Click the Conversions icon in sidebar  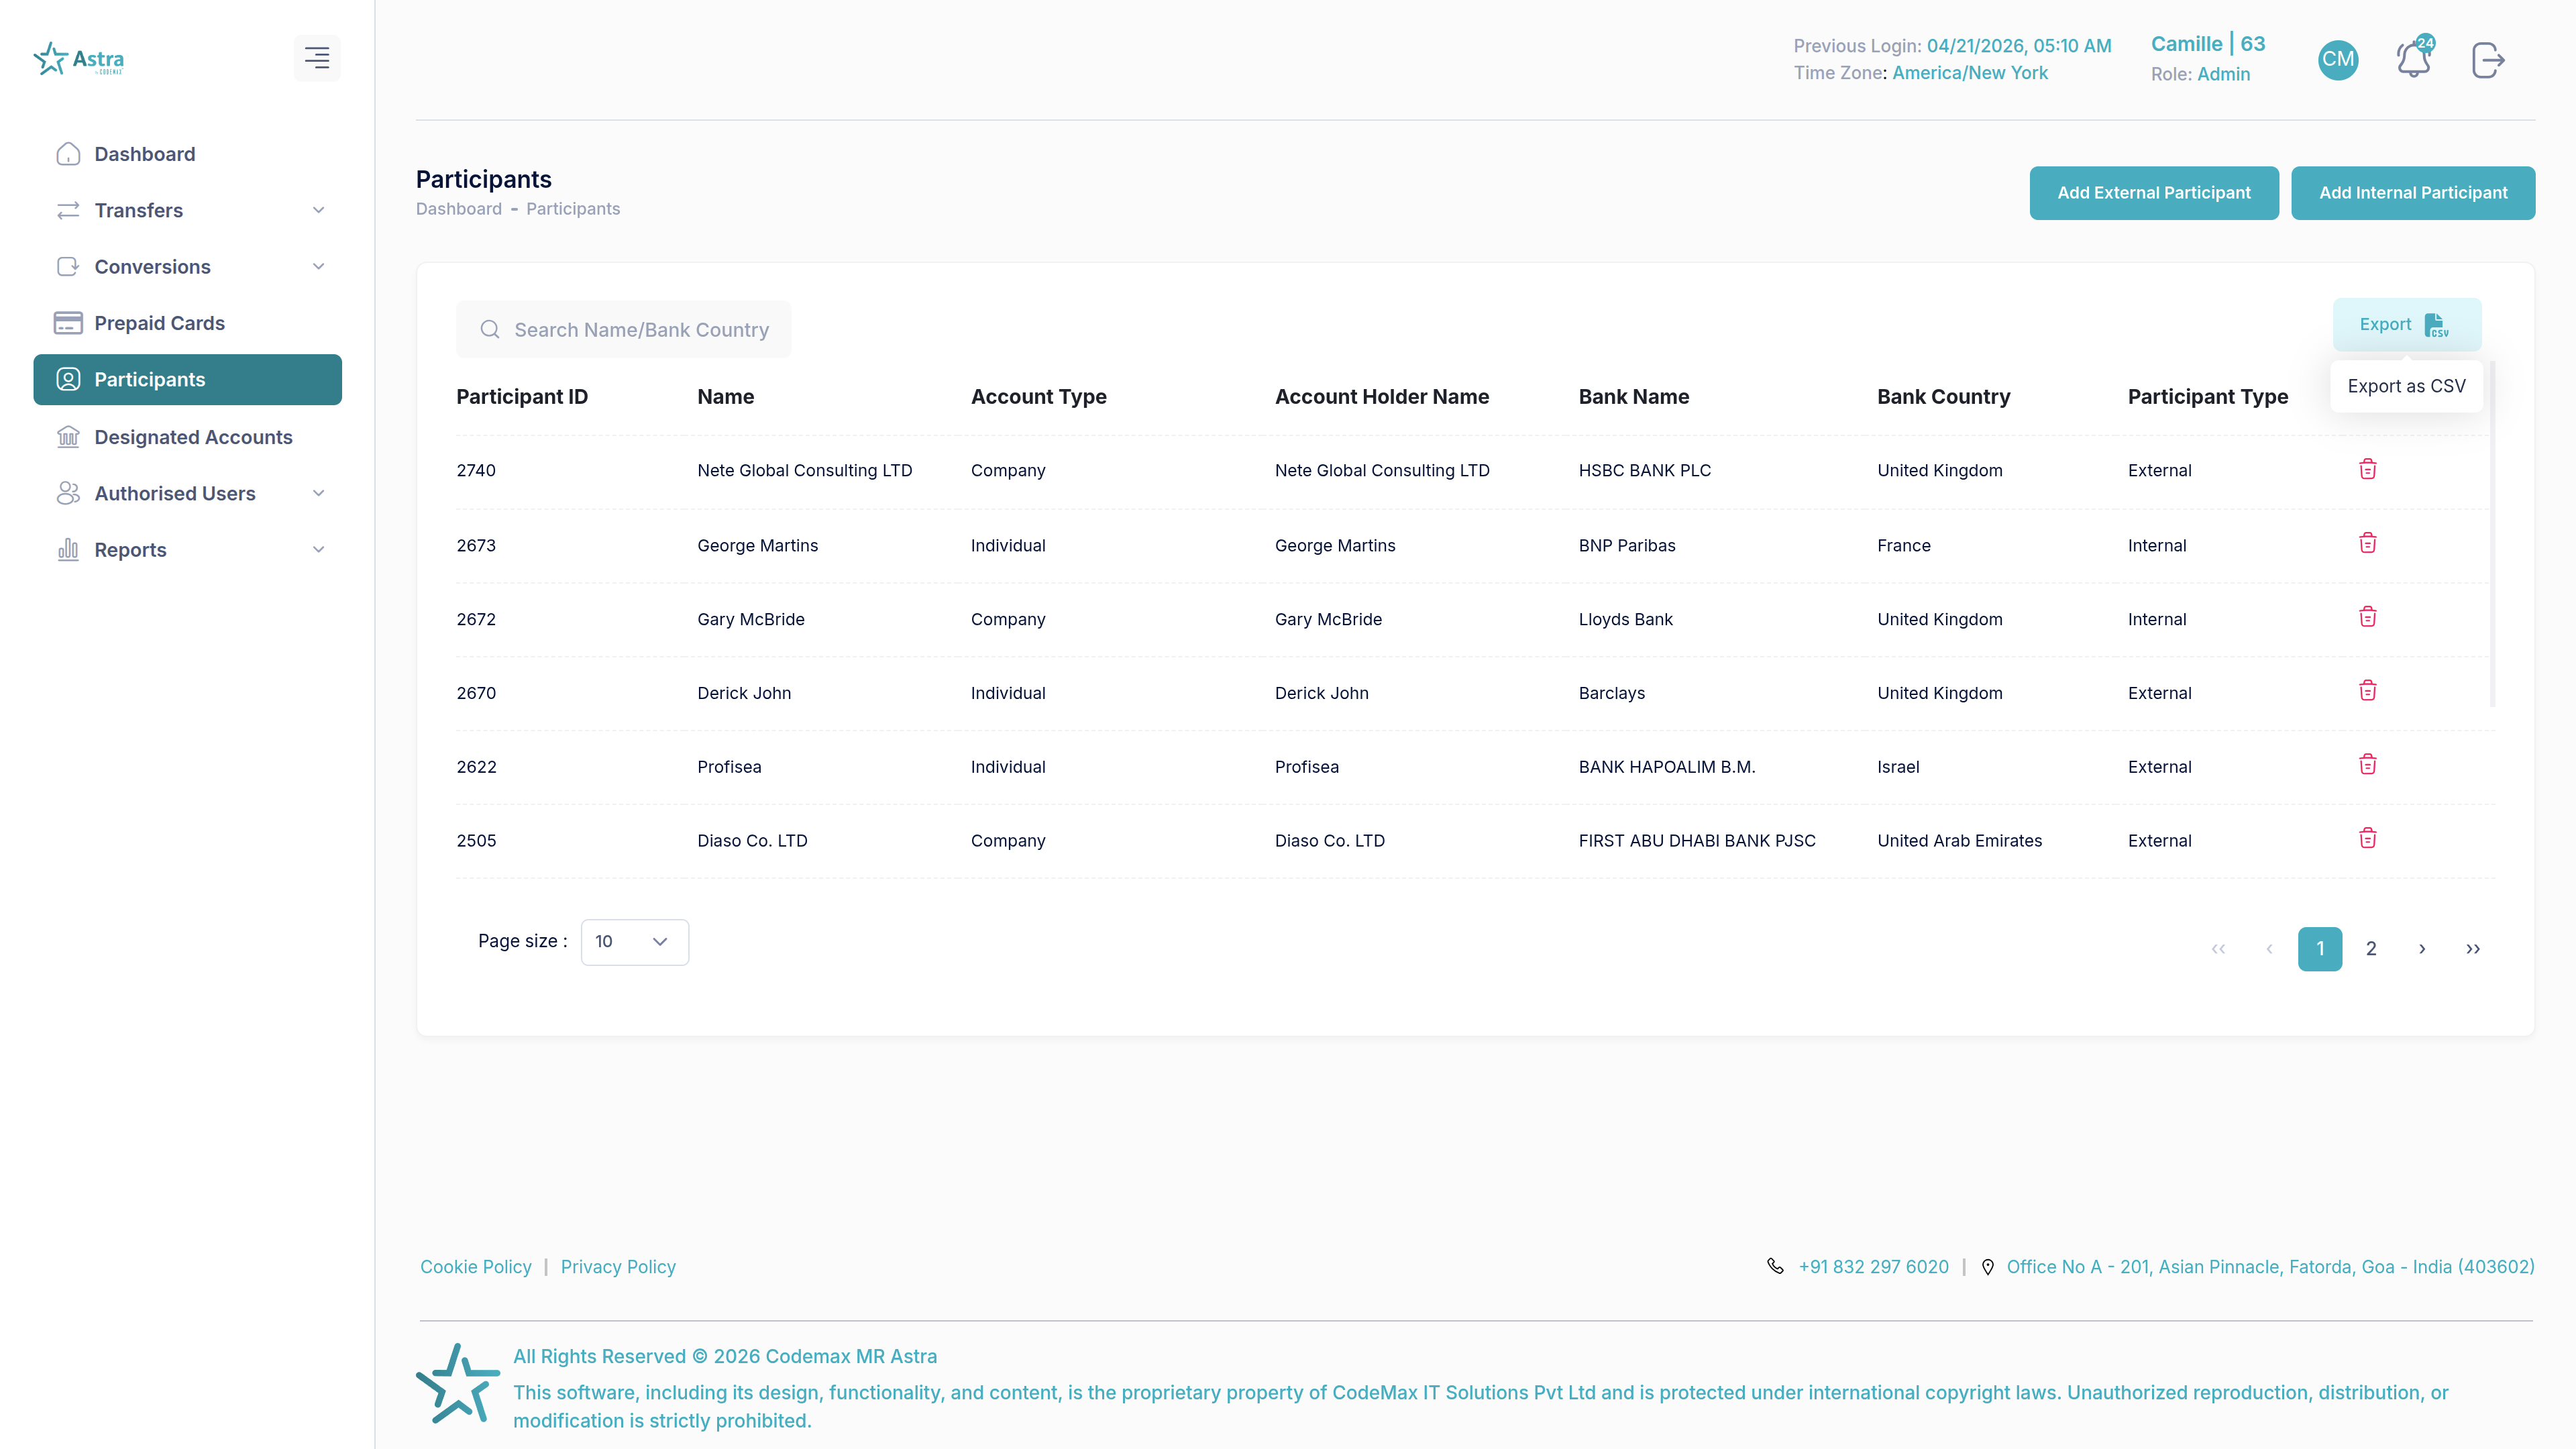(x=68, y=267)
